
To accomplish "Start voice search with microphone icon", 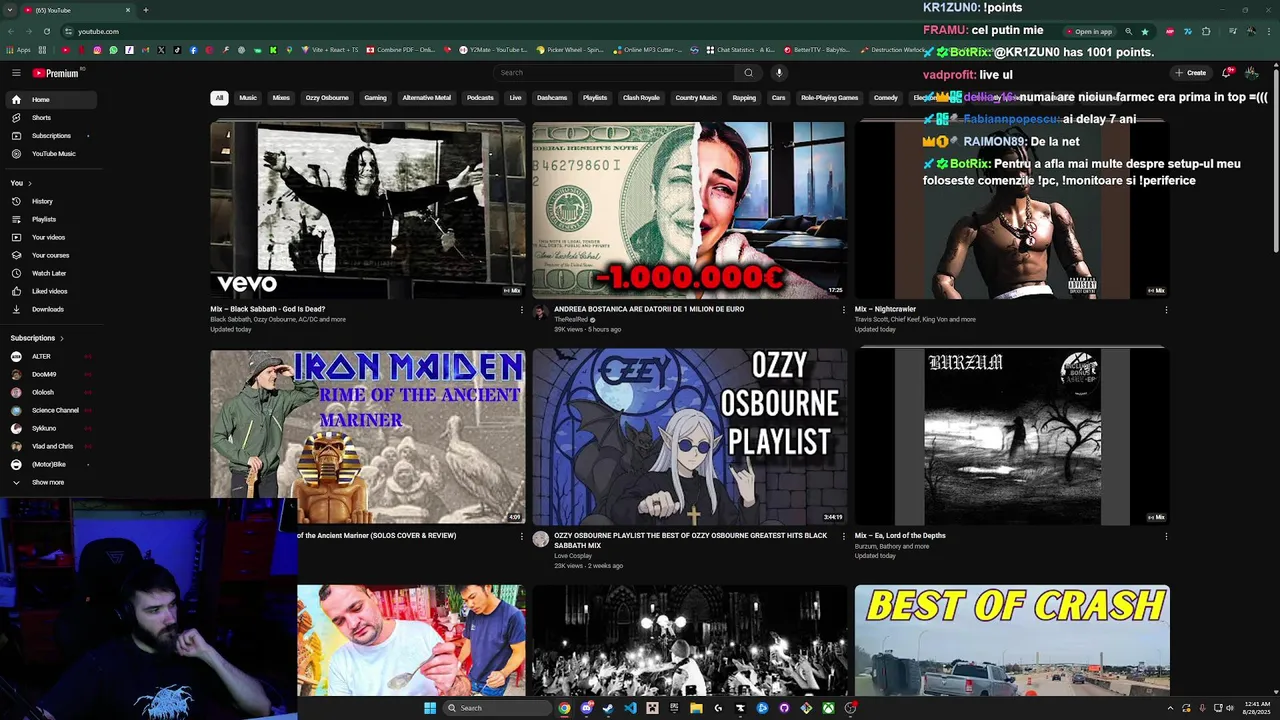I will pos(779,72).
